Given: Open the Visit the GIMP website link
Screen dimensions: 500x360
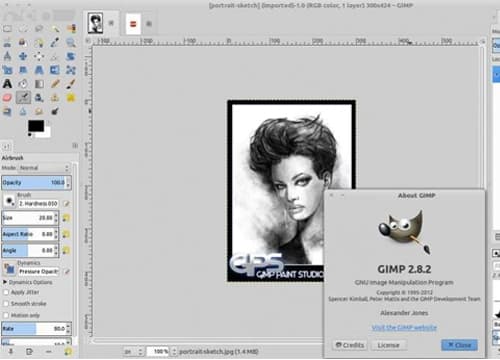Looking at the screenshot, I should click(x=404, y=328).
